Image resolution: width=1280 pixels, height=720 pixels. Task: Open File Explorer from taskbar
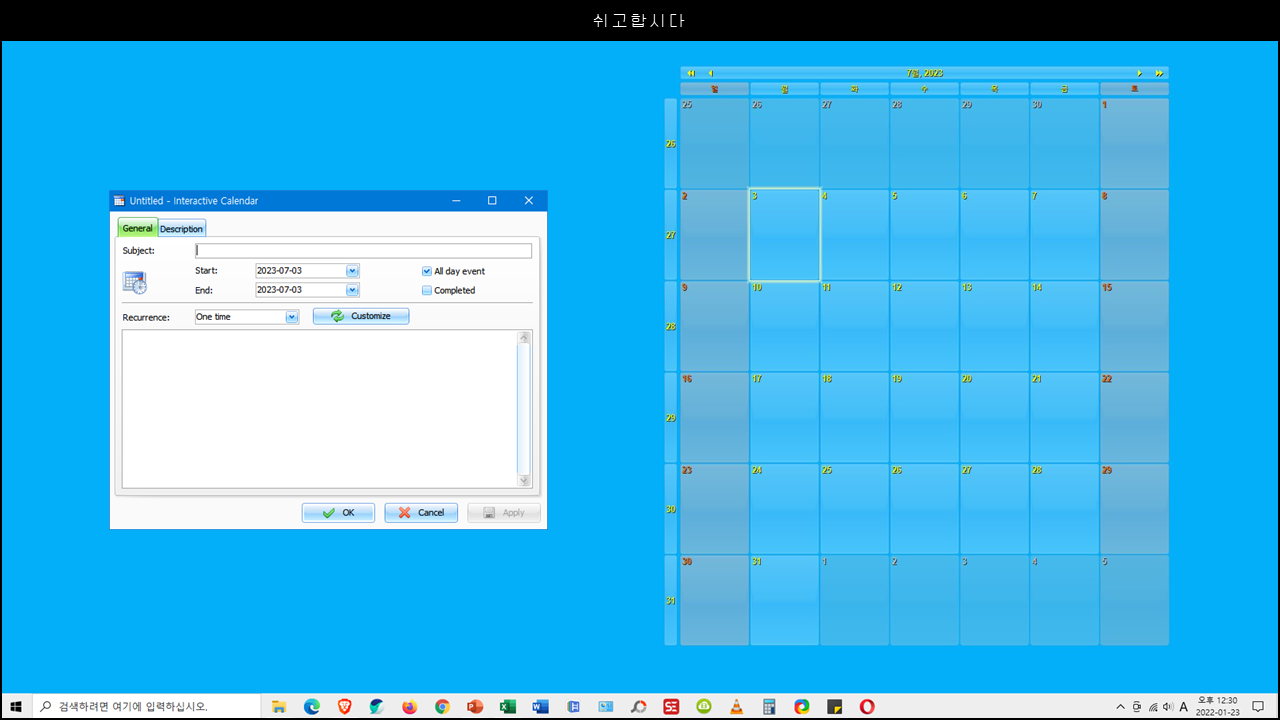click(x=279, y=706)
